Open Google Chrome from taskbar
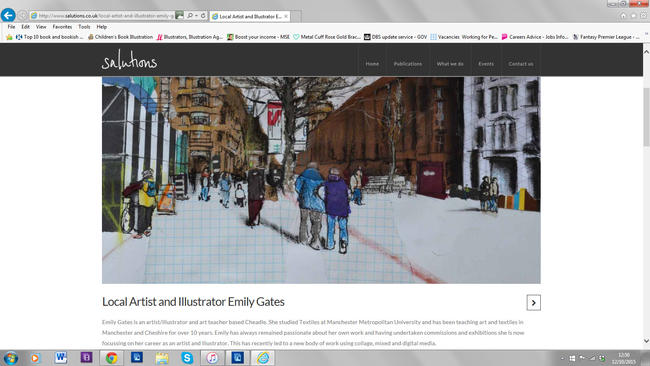 tap(112, 358)
